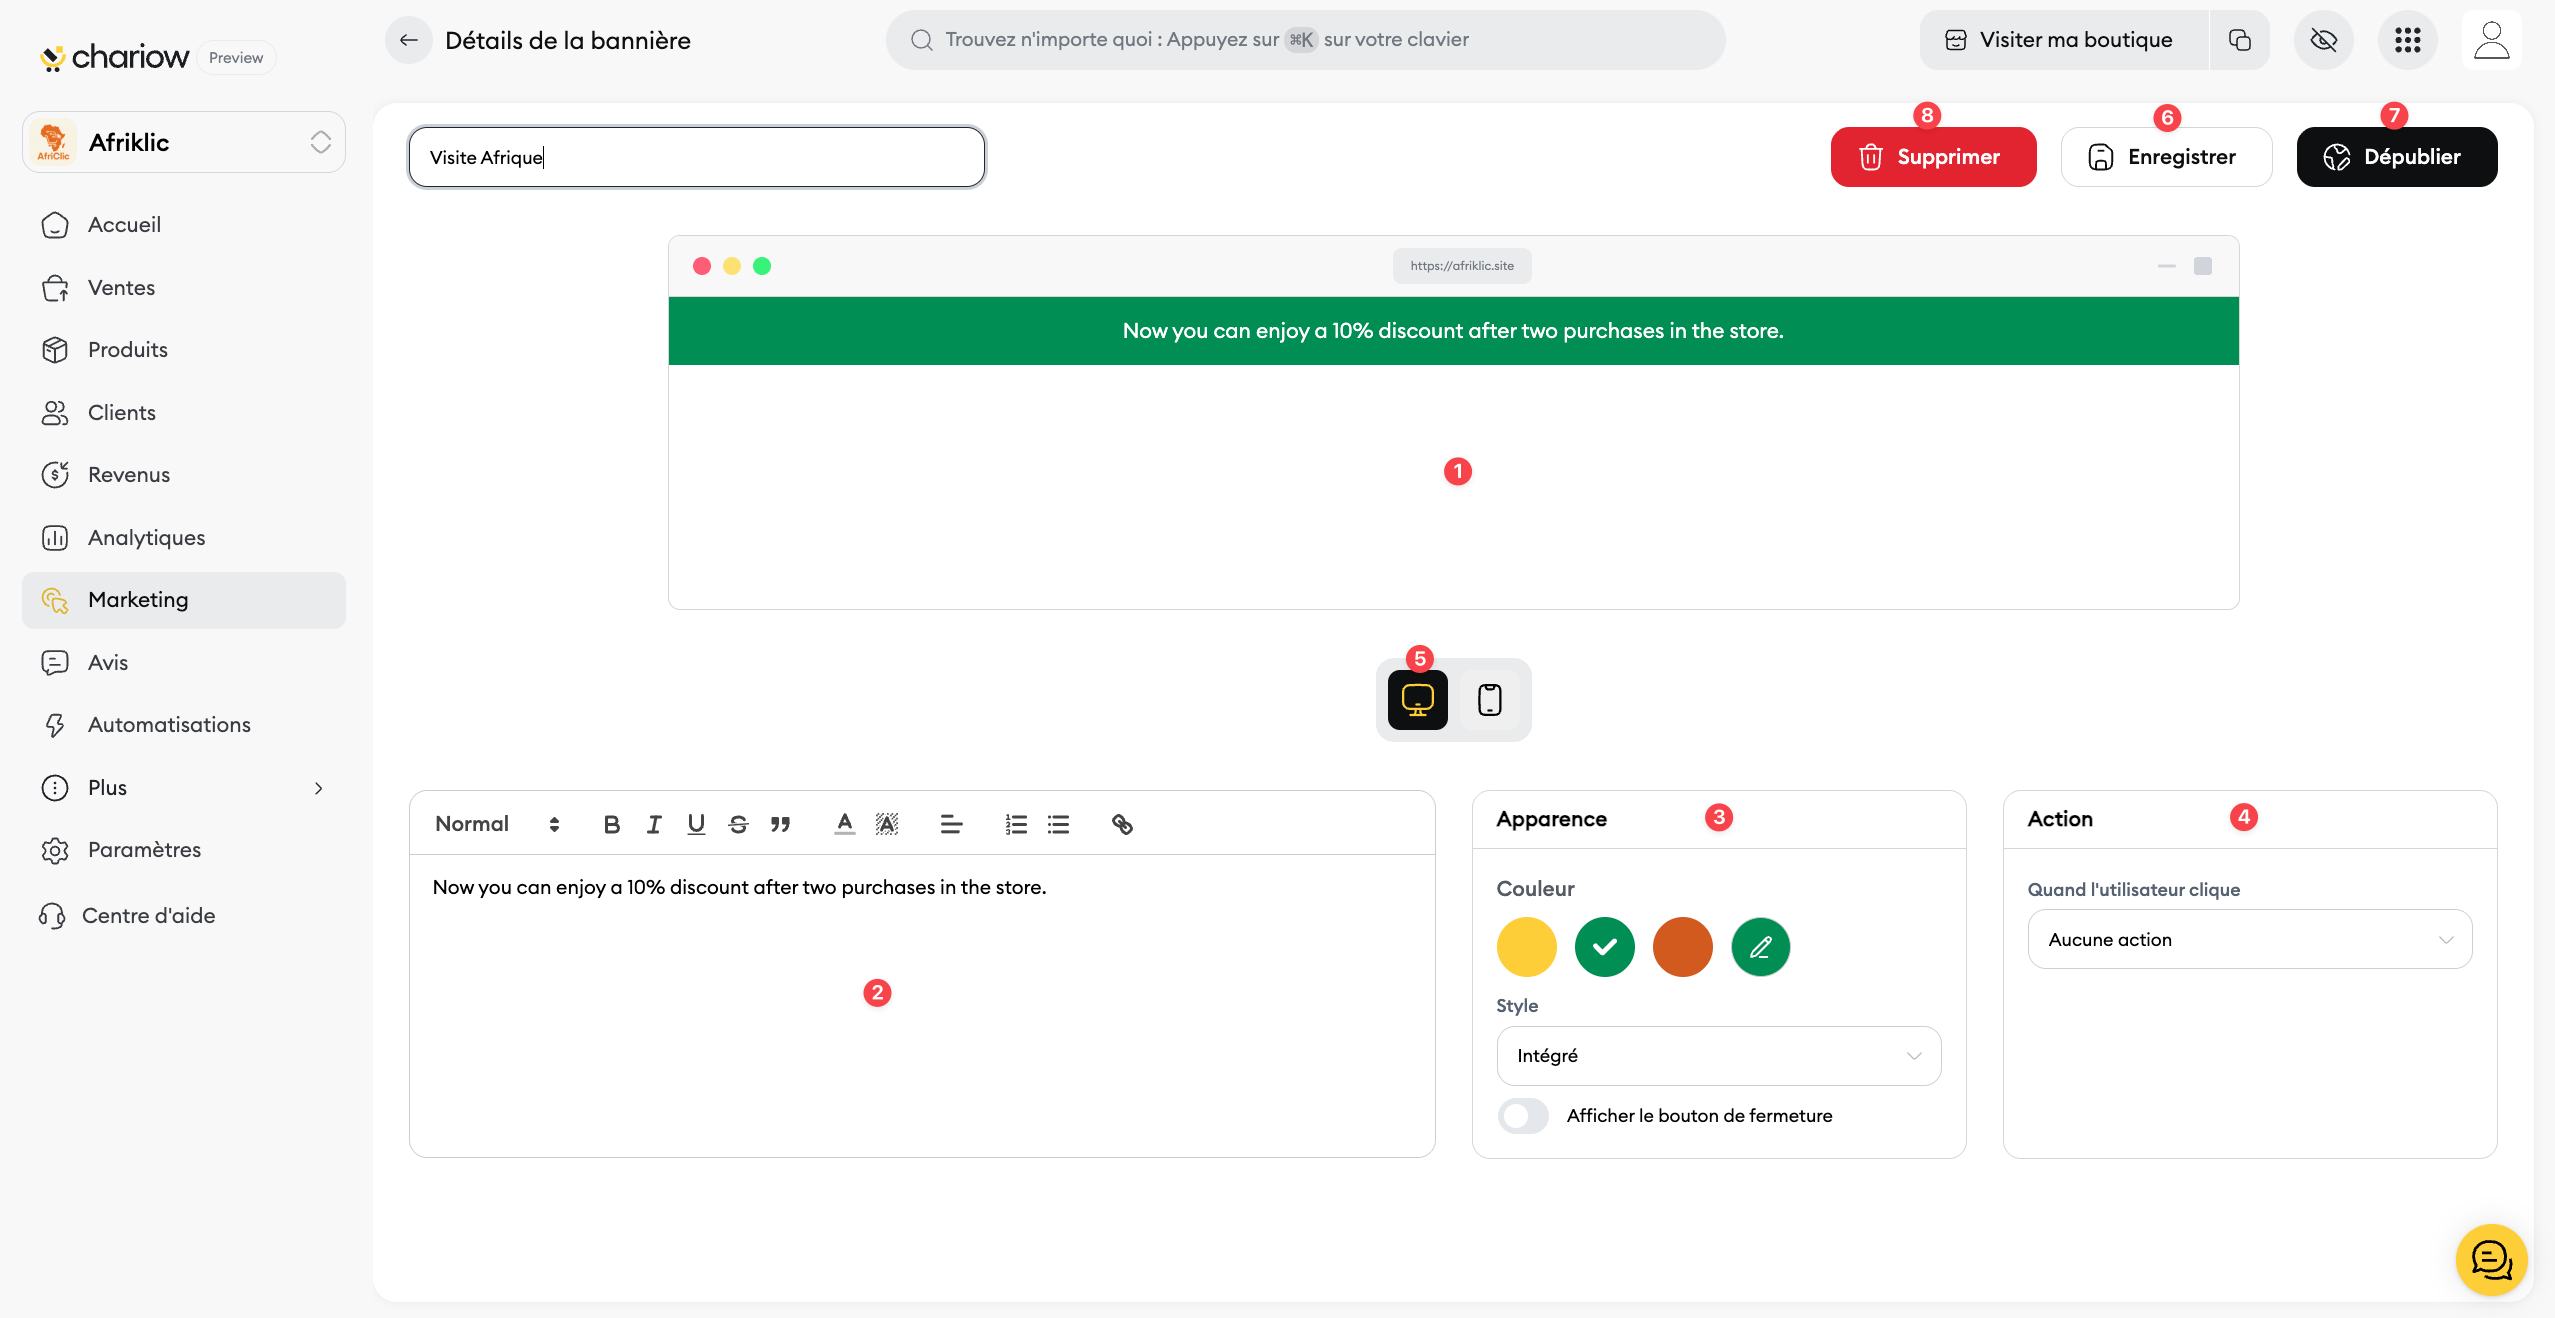
Task: Click the back arrow button
Action: pos(408,40)
